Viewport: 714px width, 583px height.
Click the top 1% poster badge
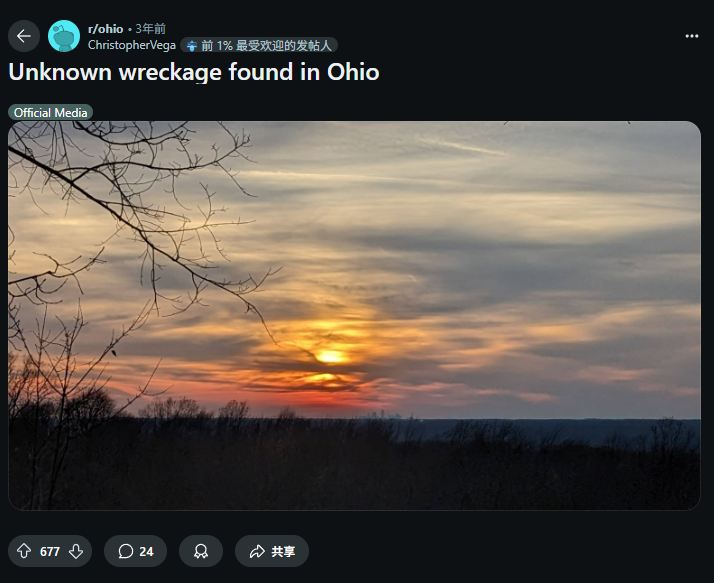(x=259, y=45)
